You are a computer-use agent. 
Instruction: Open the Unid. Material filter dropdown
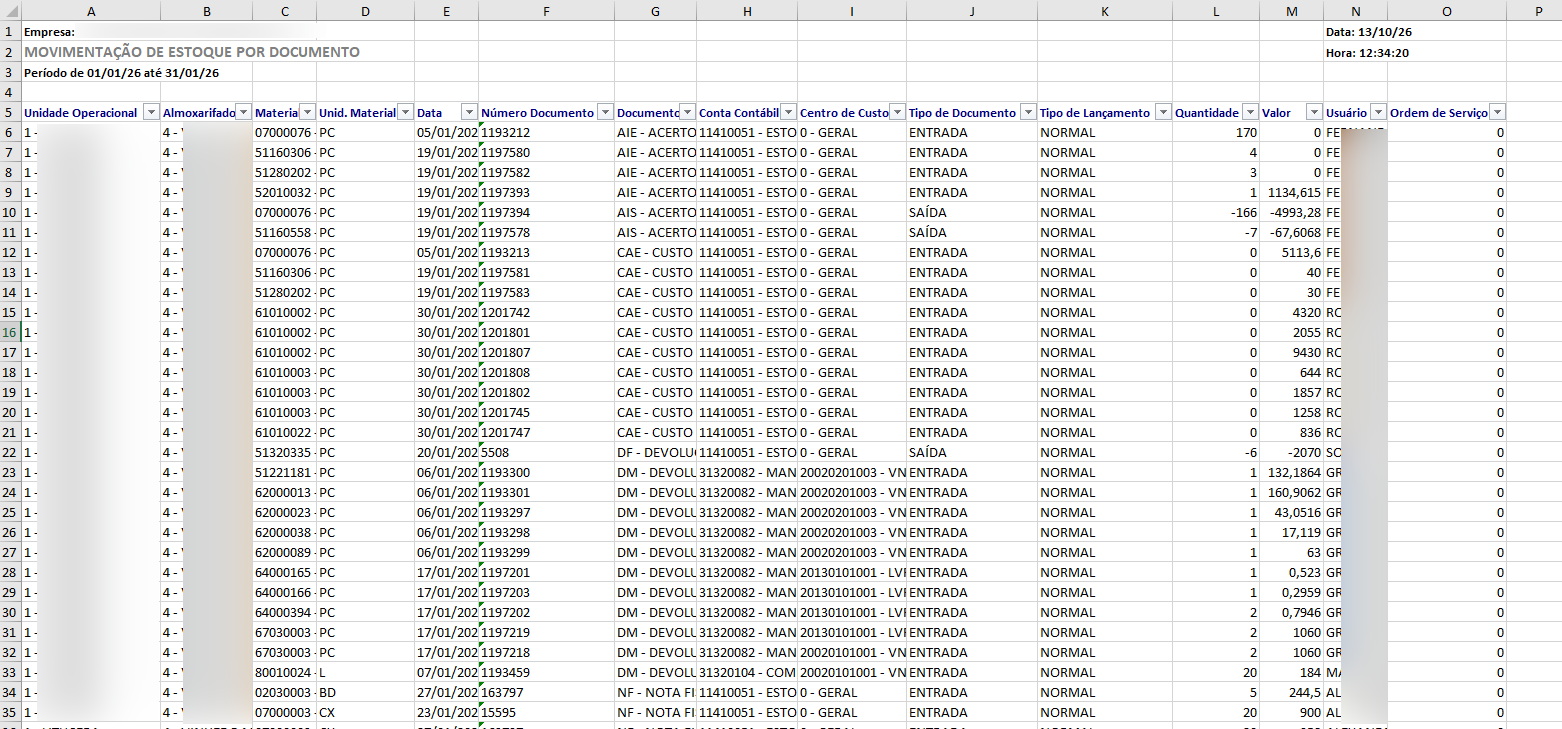click(x=405, y=113)
